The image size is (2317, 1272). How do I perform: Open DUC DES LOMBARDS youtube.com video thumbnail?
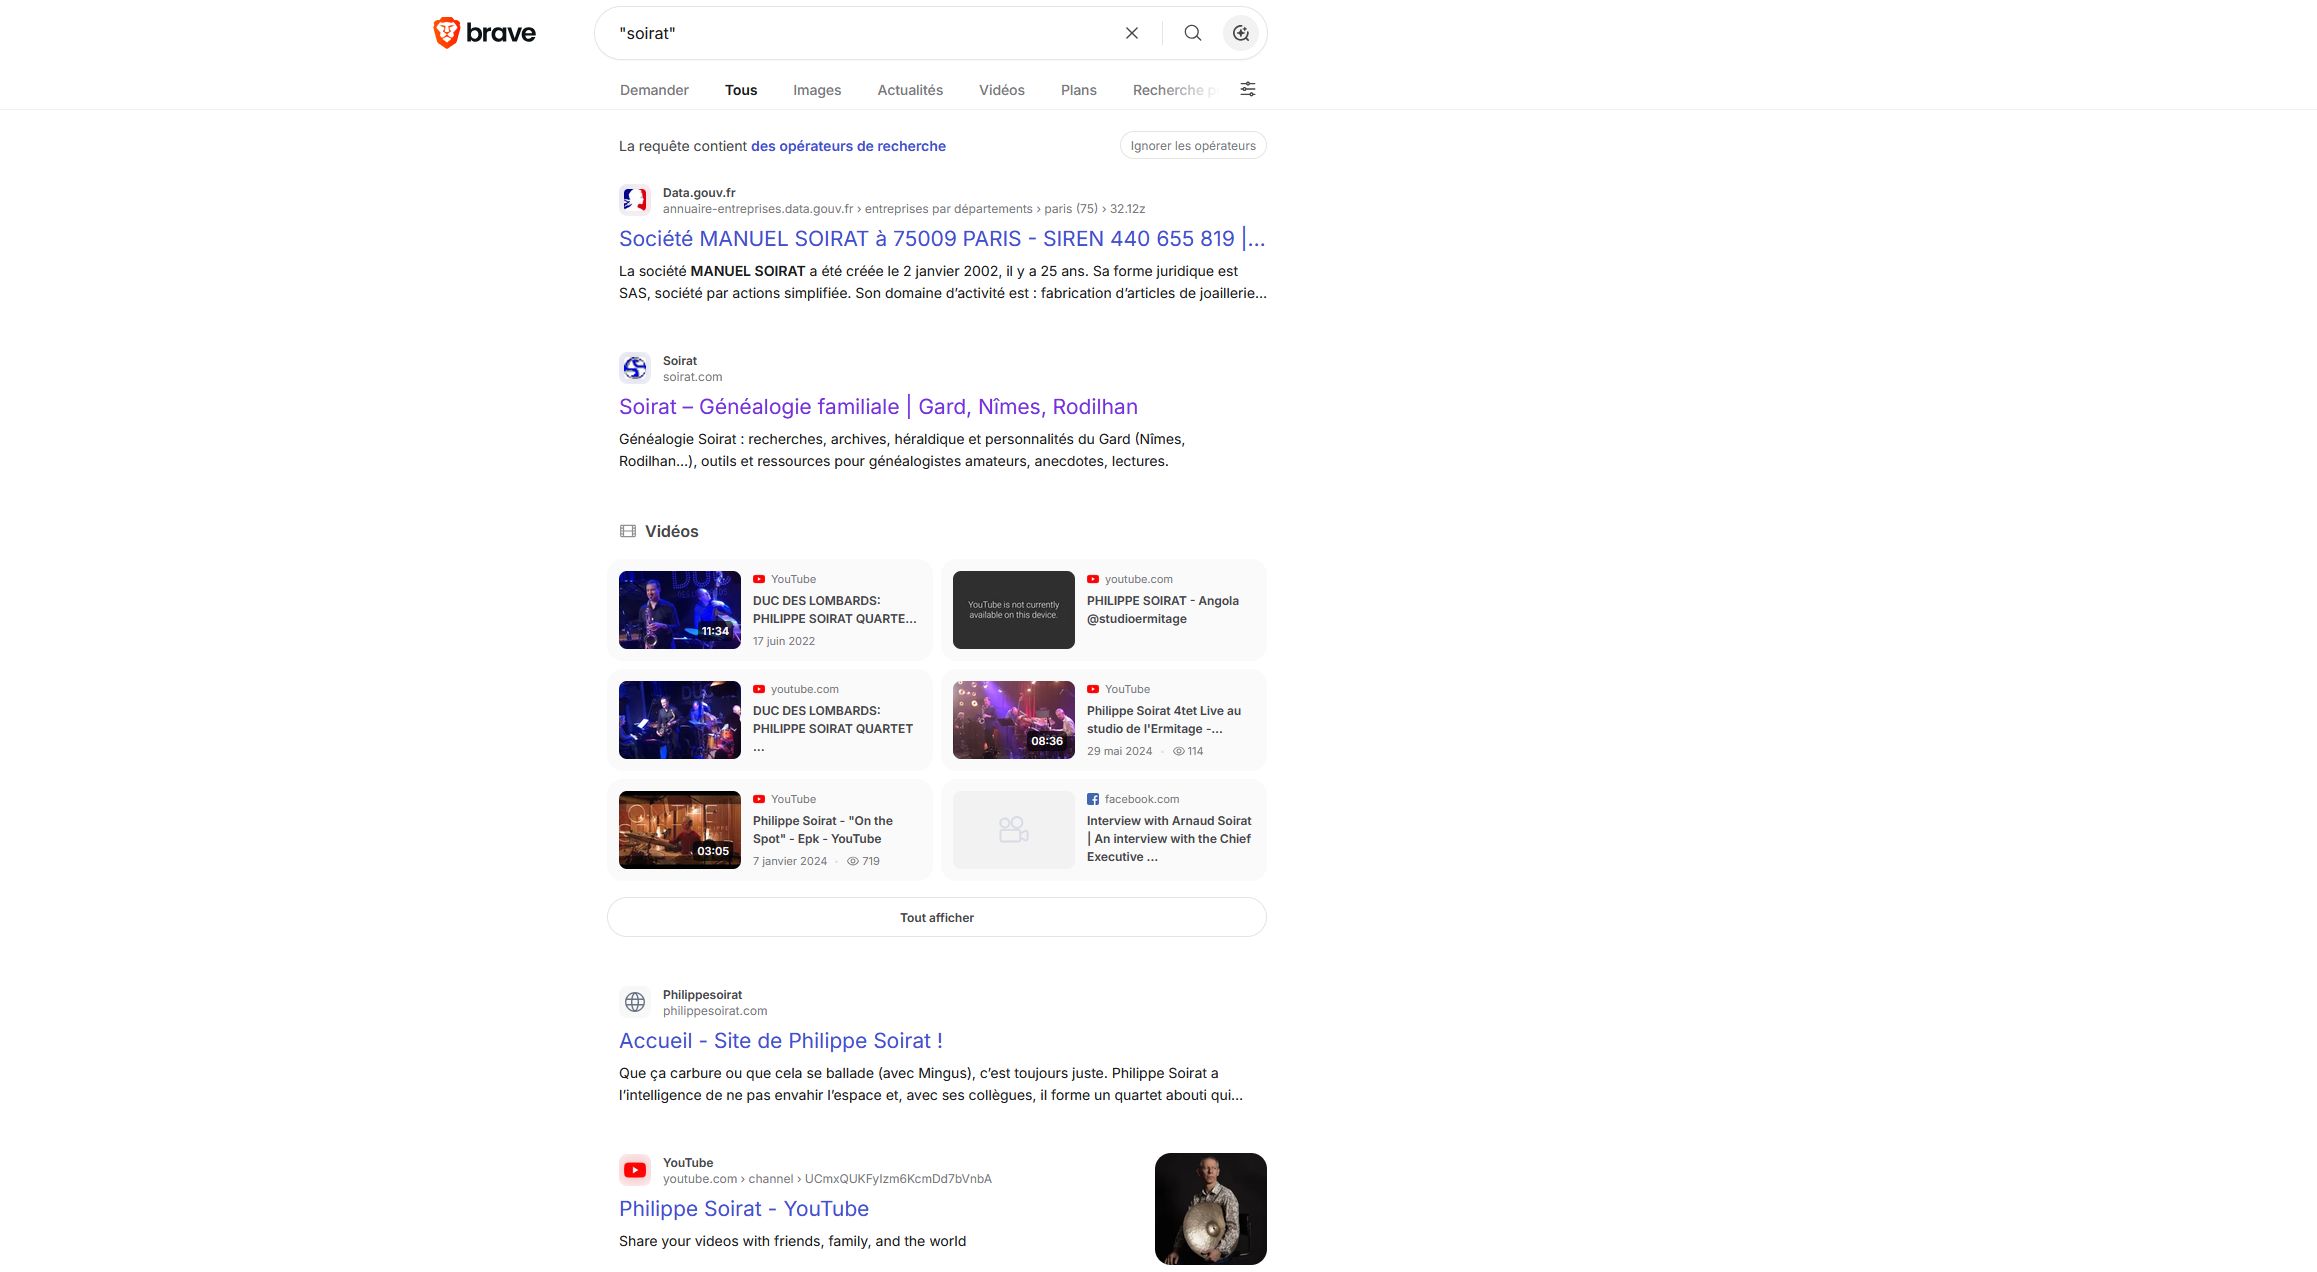(x=680, y=720)
